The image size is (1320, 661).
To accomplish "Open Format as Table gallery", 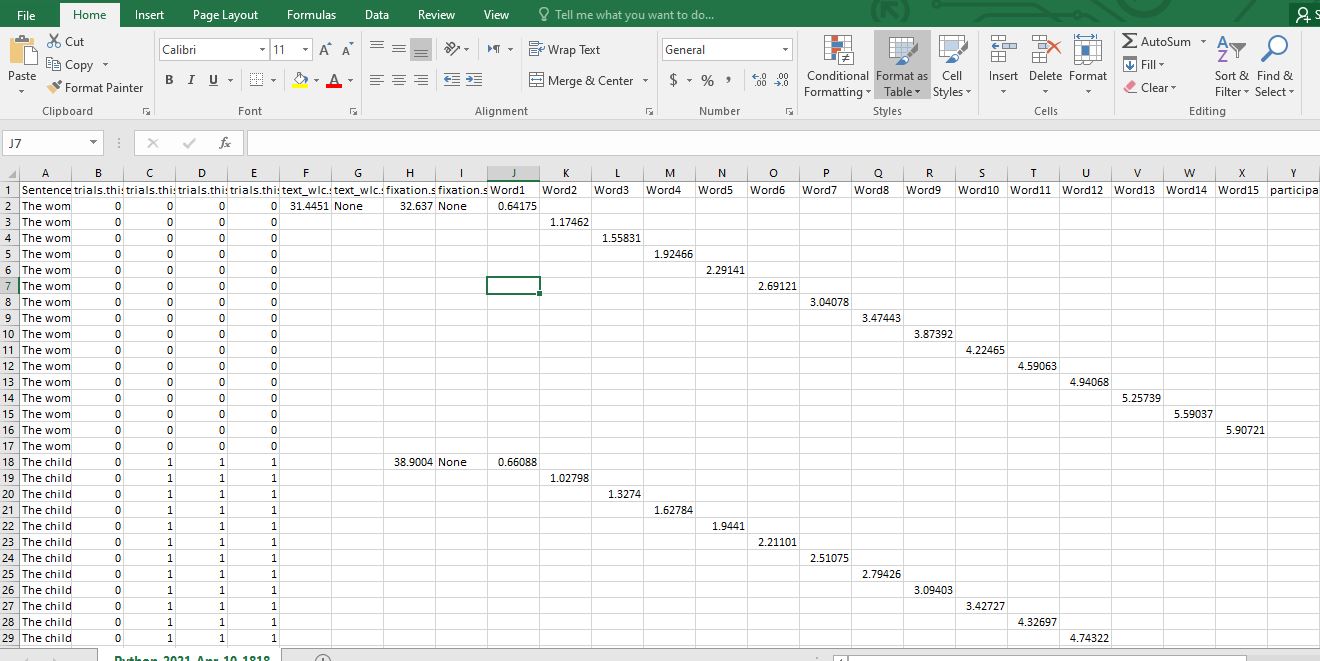I will coord(902,65).
